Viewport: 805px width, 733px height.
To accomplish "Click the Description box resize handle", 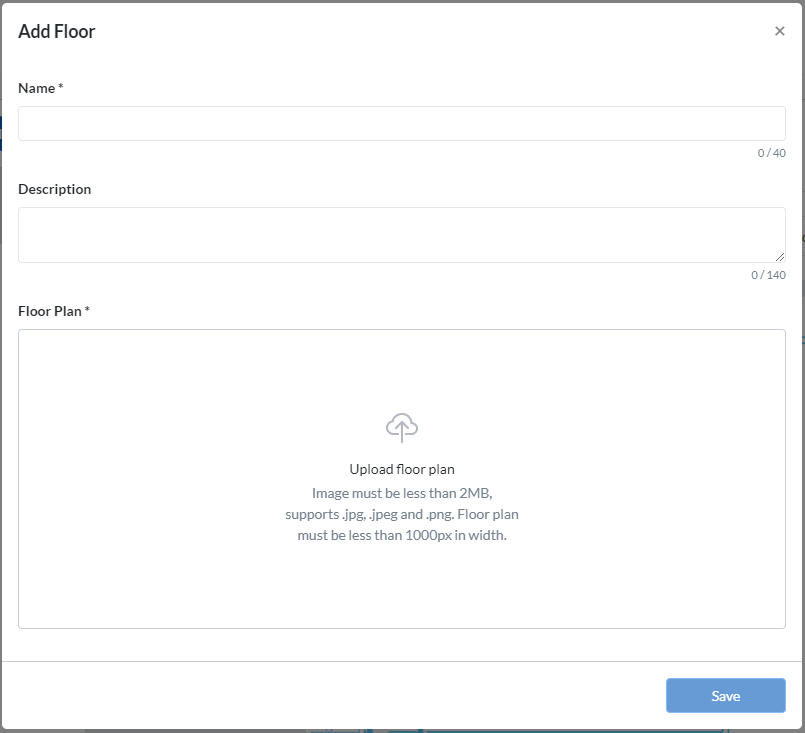I will [780, 257].
